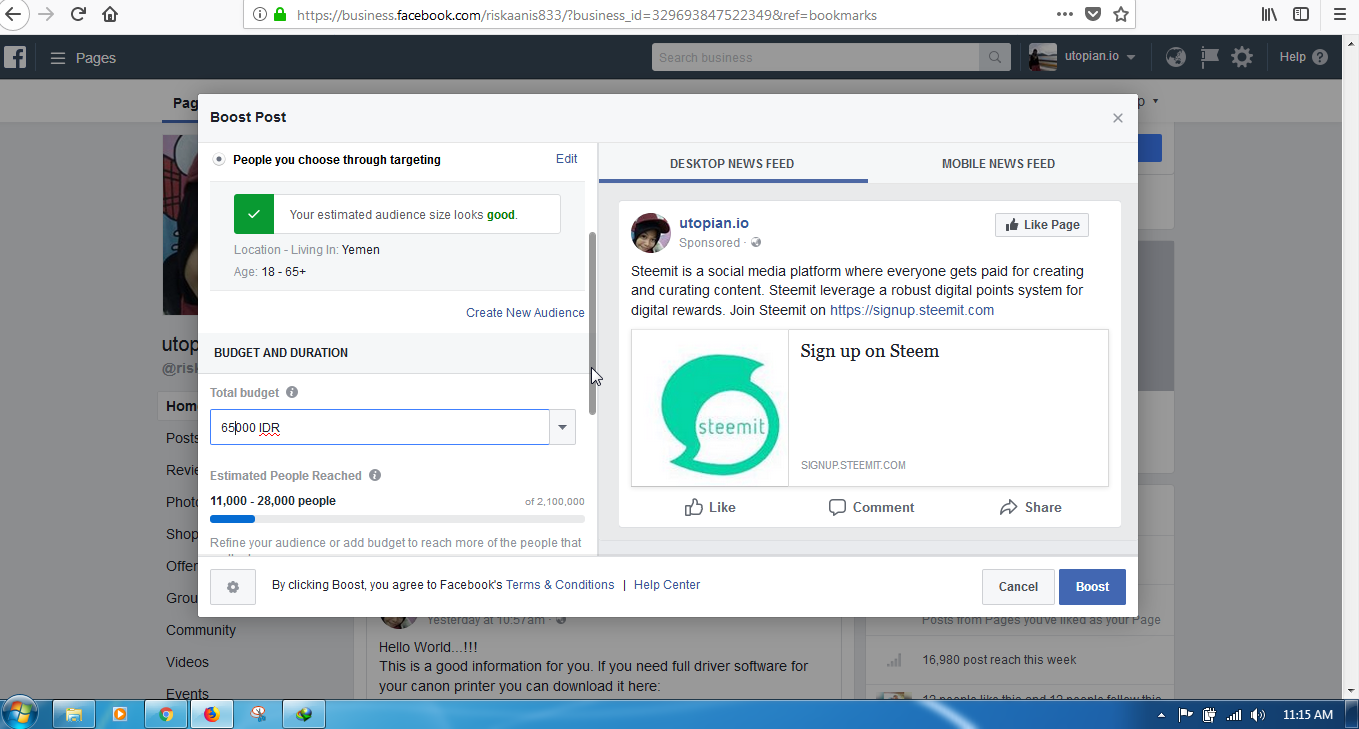Open Chrome from the taskbar
The image size is (1359, 729).
coord(166,714)
